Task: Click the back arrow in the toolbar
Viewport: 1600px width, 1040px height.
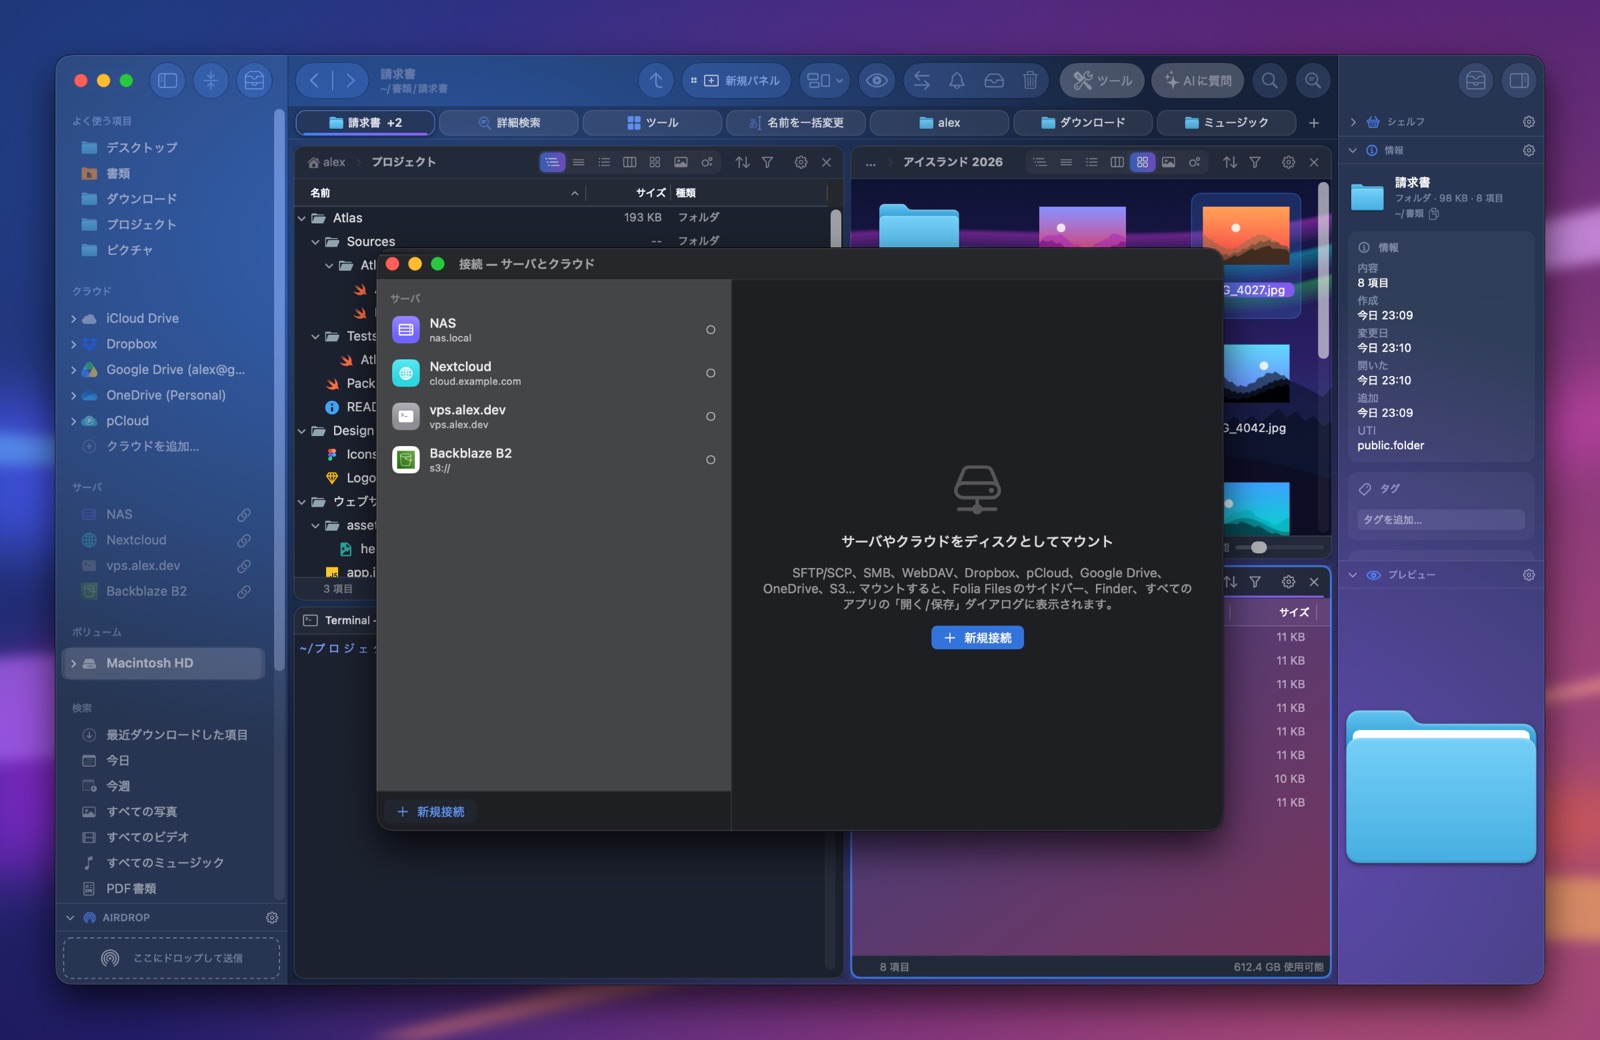Action: [x=315, y=81]
